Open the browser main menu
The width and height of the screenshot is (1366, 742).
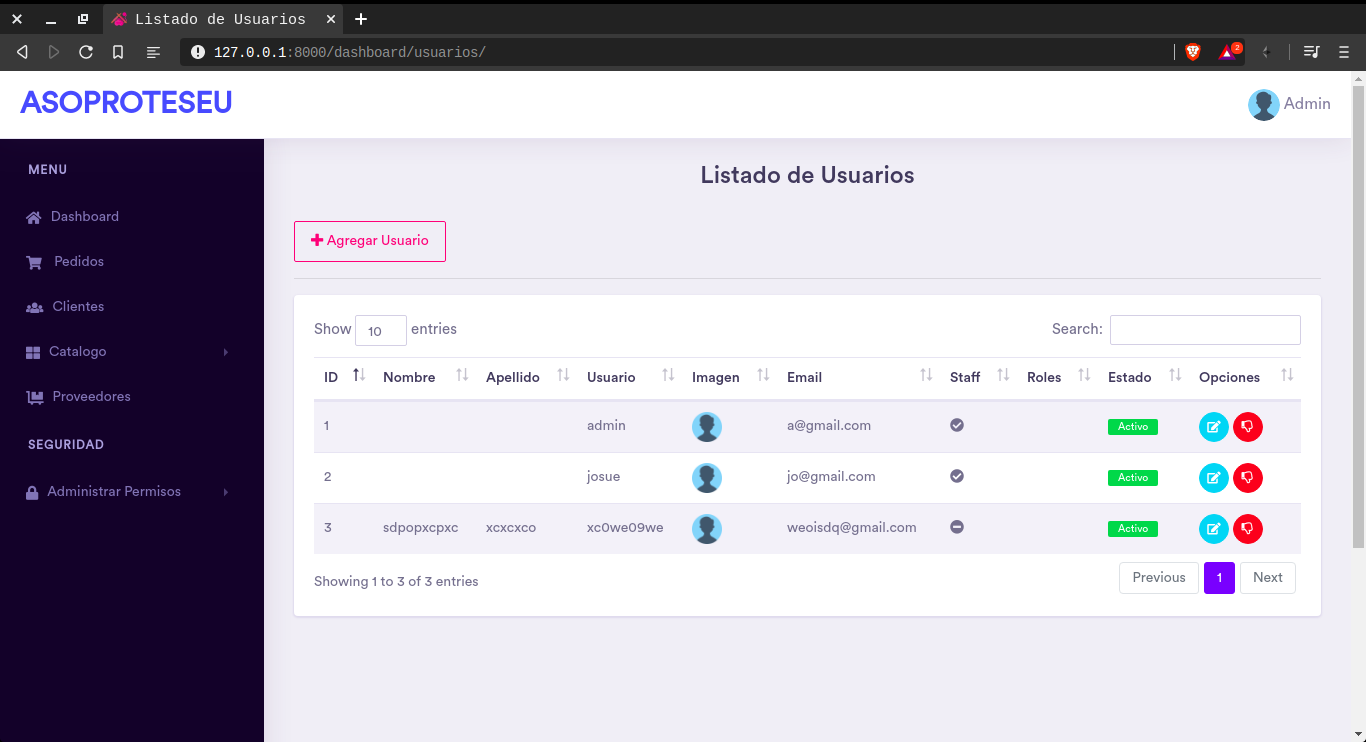point(1344,52)
